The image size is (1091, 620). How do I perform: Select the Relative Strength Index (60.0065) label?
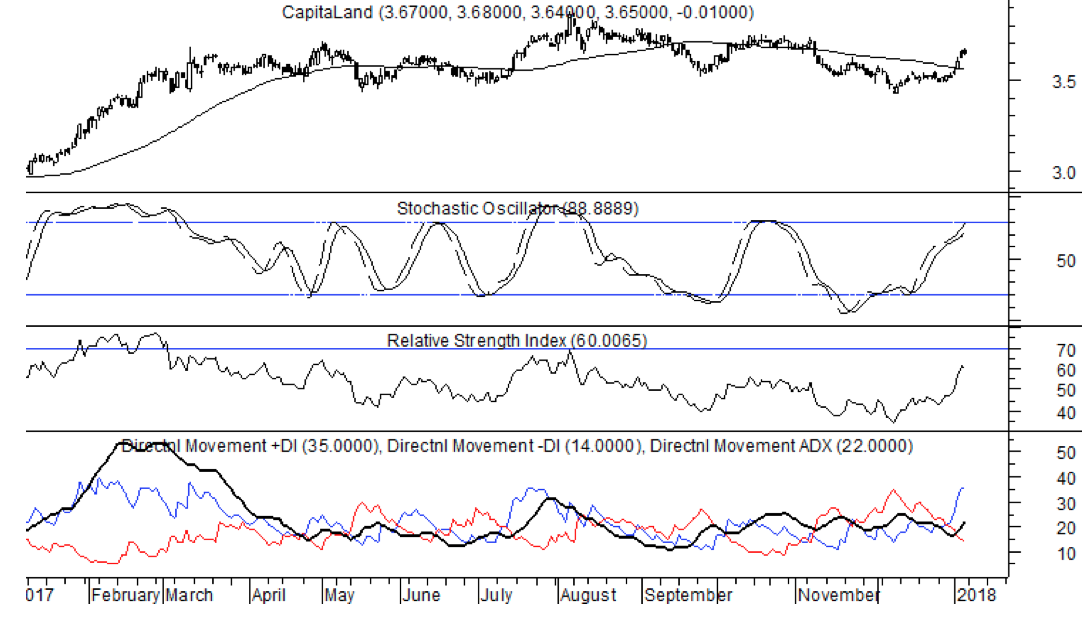tap(517, 340)
